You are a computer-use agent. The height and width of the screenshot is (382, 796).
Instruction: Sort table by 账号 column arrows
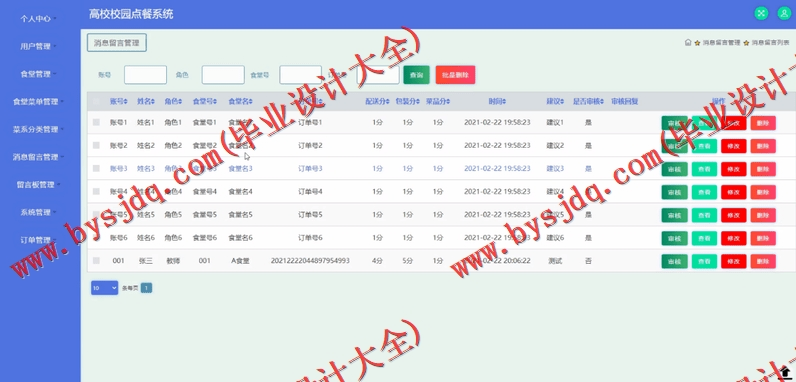click(126, 102)
